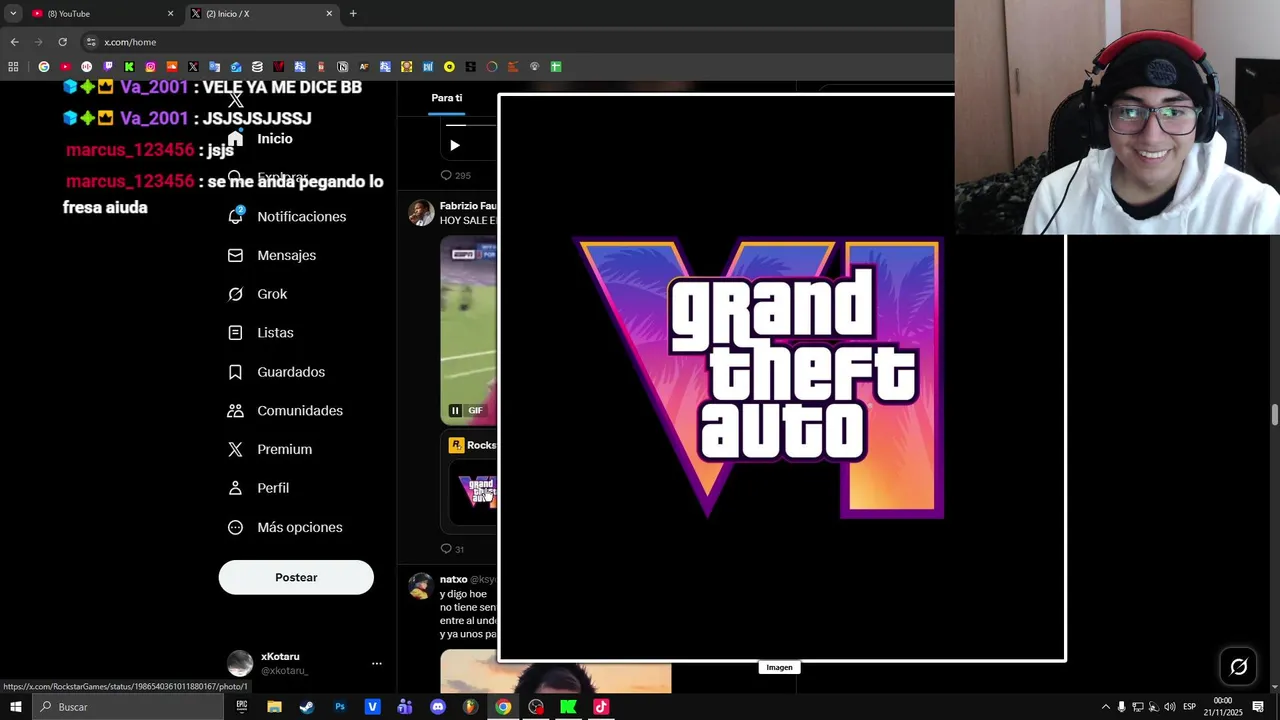
Task: Open natxo's profile avatar
Action: [x=421, y=585]
